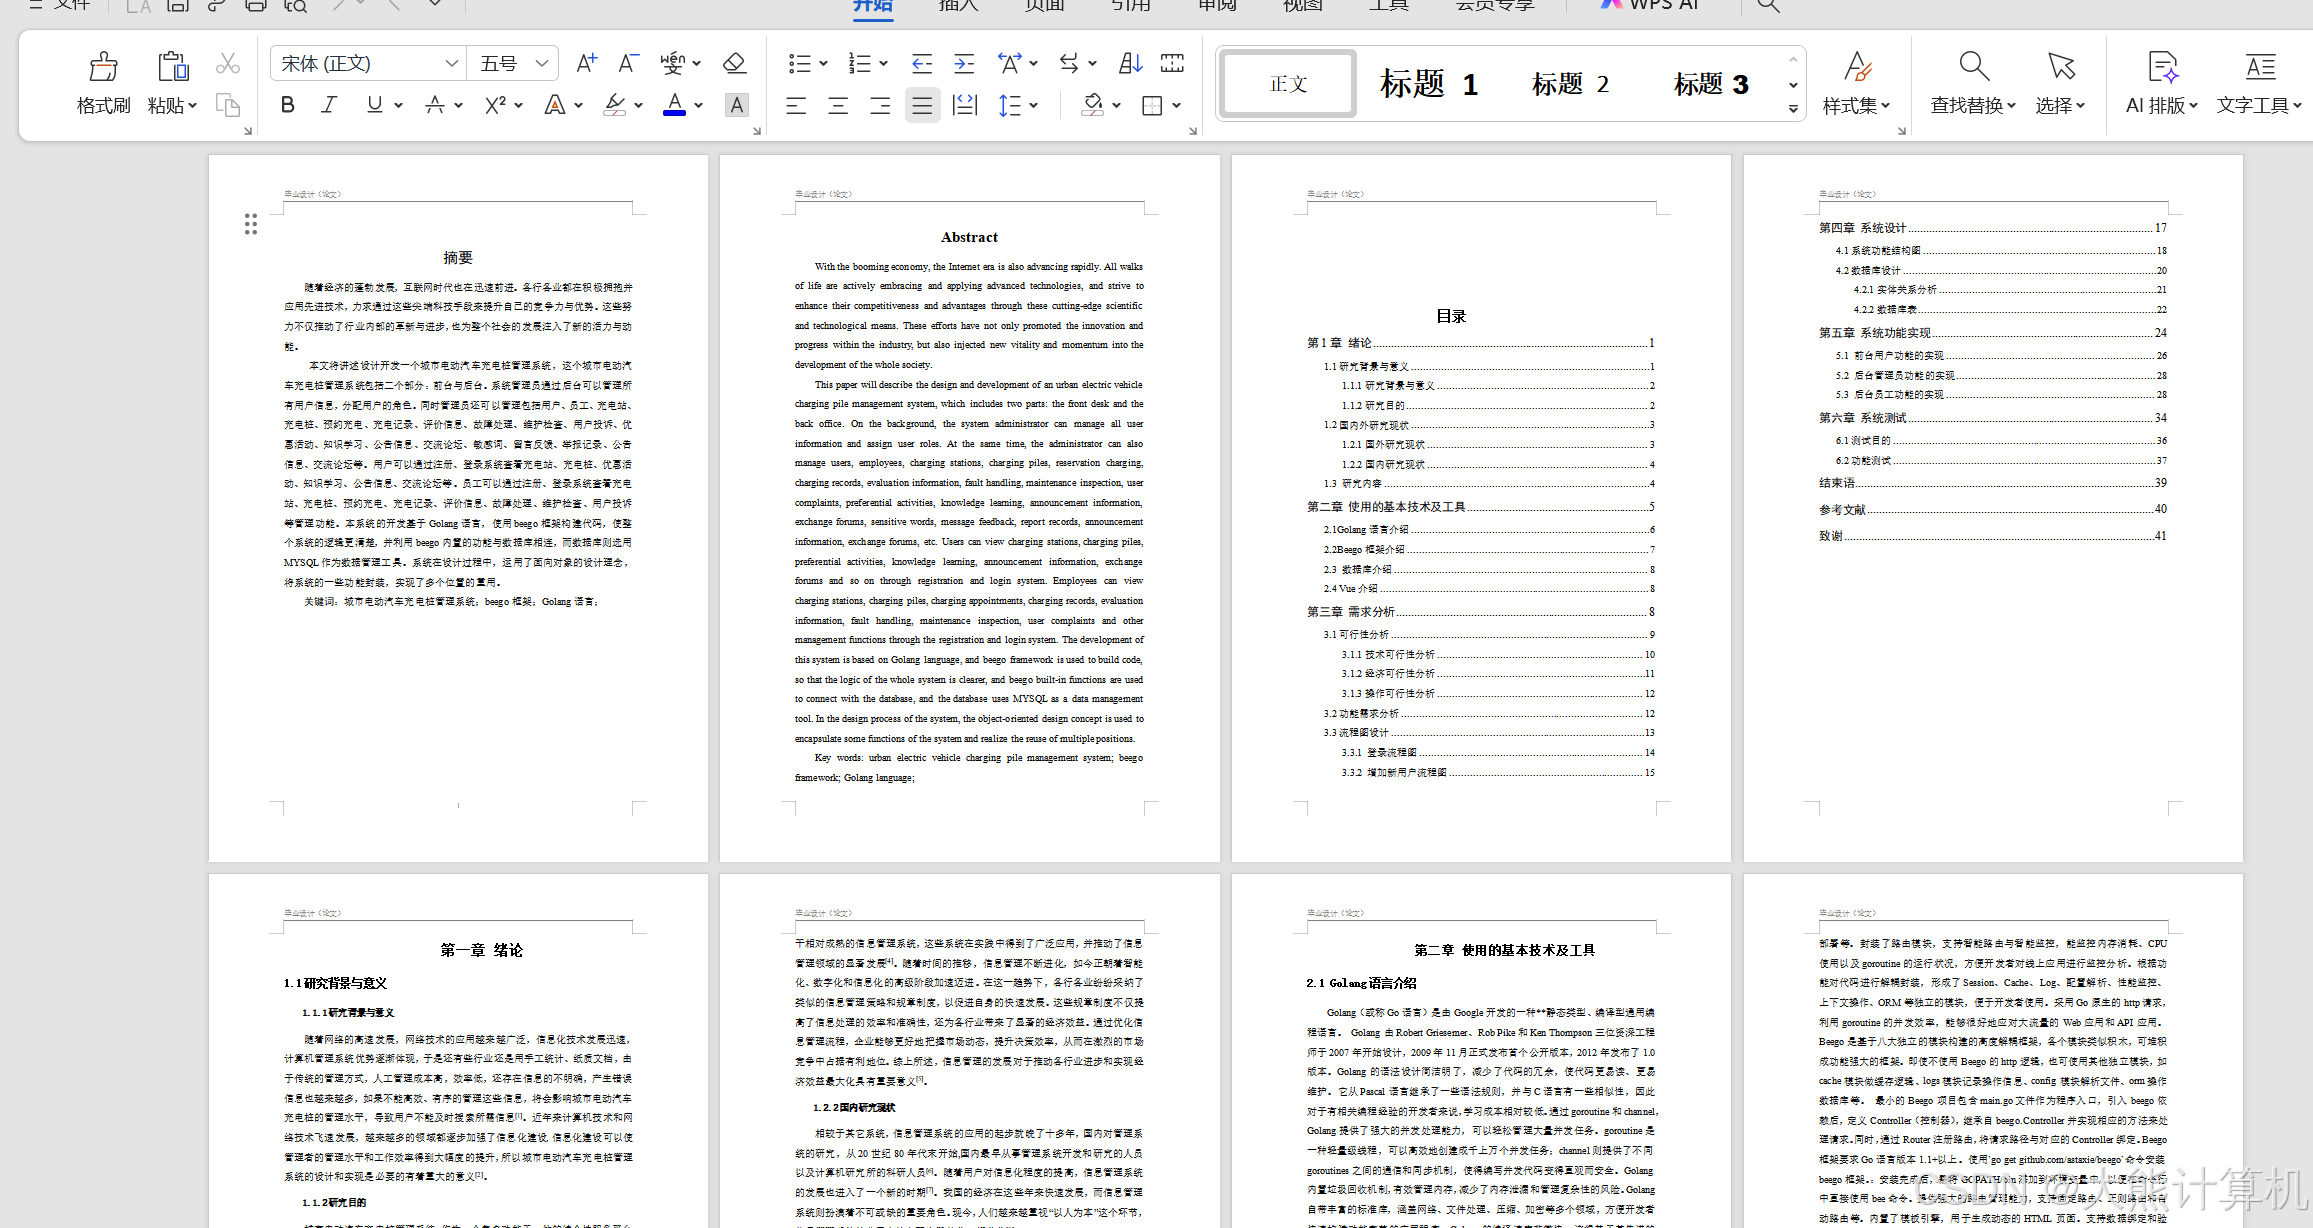Switch to the 插入 ribbon tab

tap(958, 6)
